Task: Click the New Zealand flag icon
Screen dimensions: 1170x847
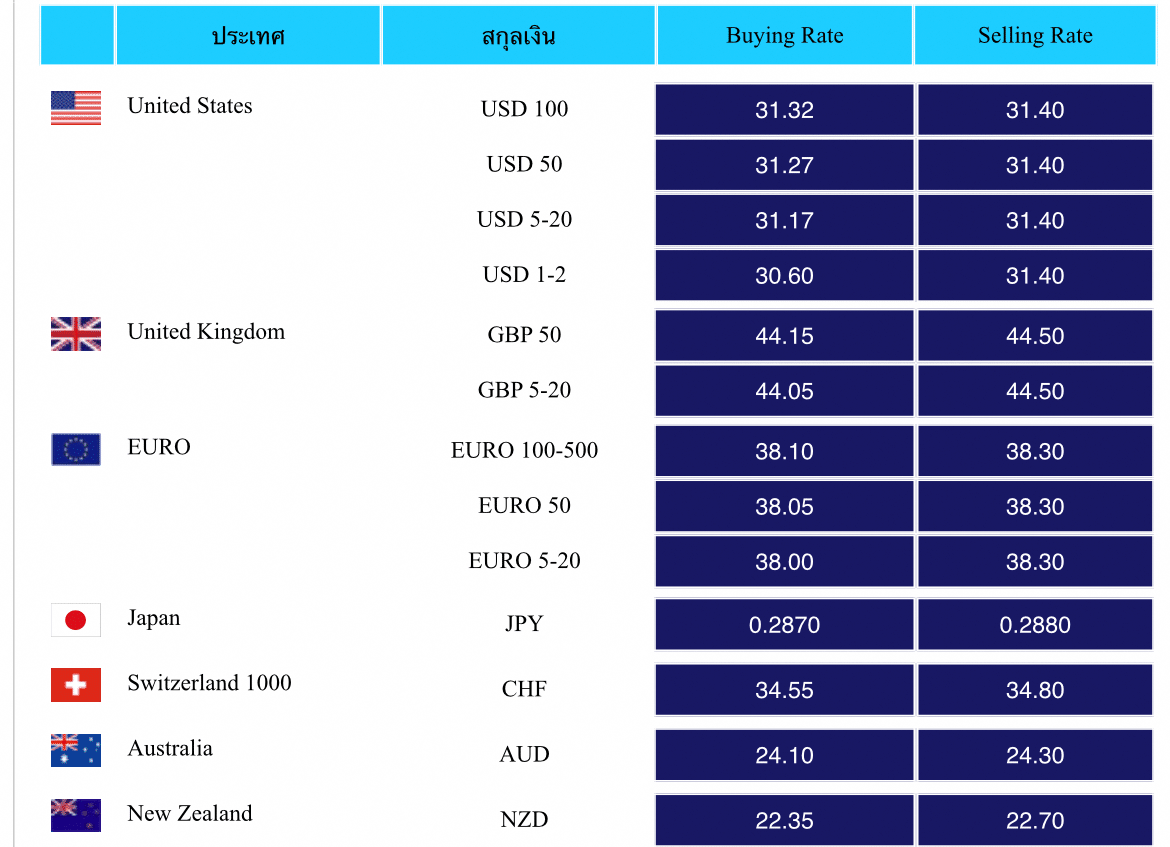Action: pos(76,816)
